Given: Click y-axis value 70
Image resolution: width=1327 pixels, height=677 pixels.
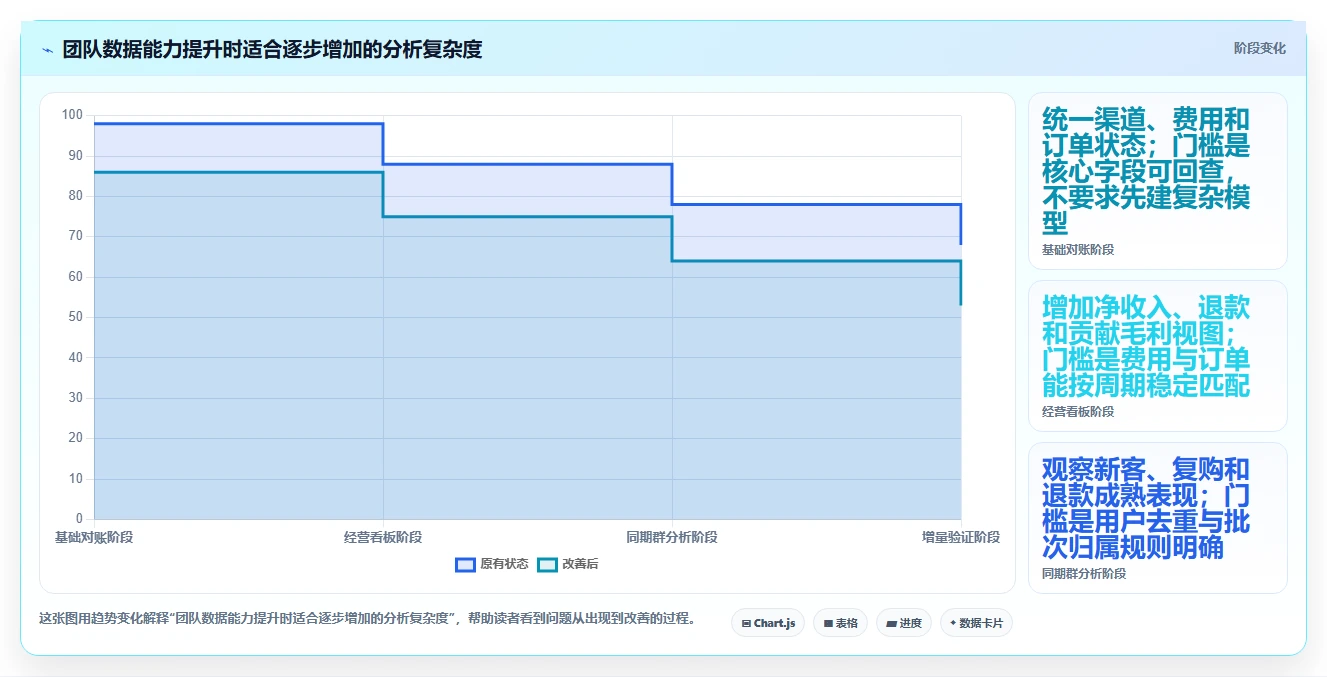Looking at the screenshot, I should point(76,236).
